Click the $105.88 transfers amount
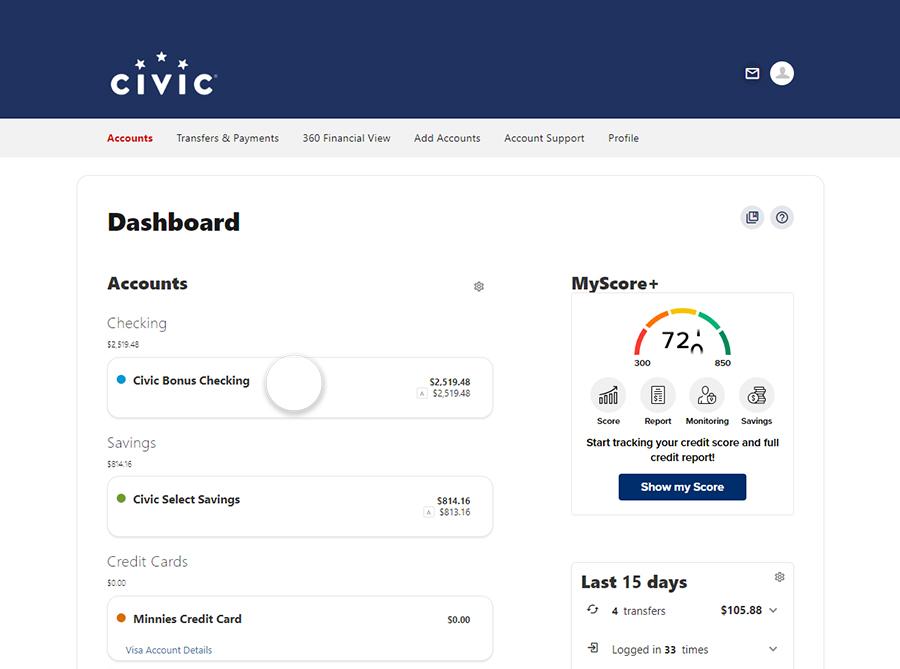 click(x=741, y=610)
